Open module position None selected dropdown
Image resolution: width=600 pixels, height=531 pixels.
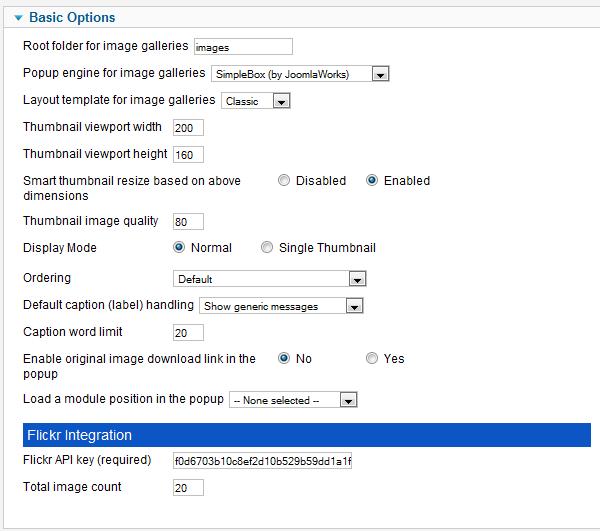pos(293,400)
